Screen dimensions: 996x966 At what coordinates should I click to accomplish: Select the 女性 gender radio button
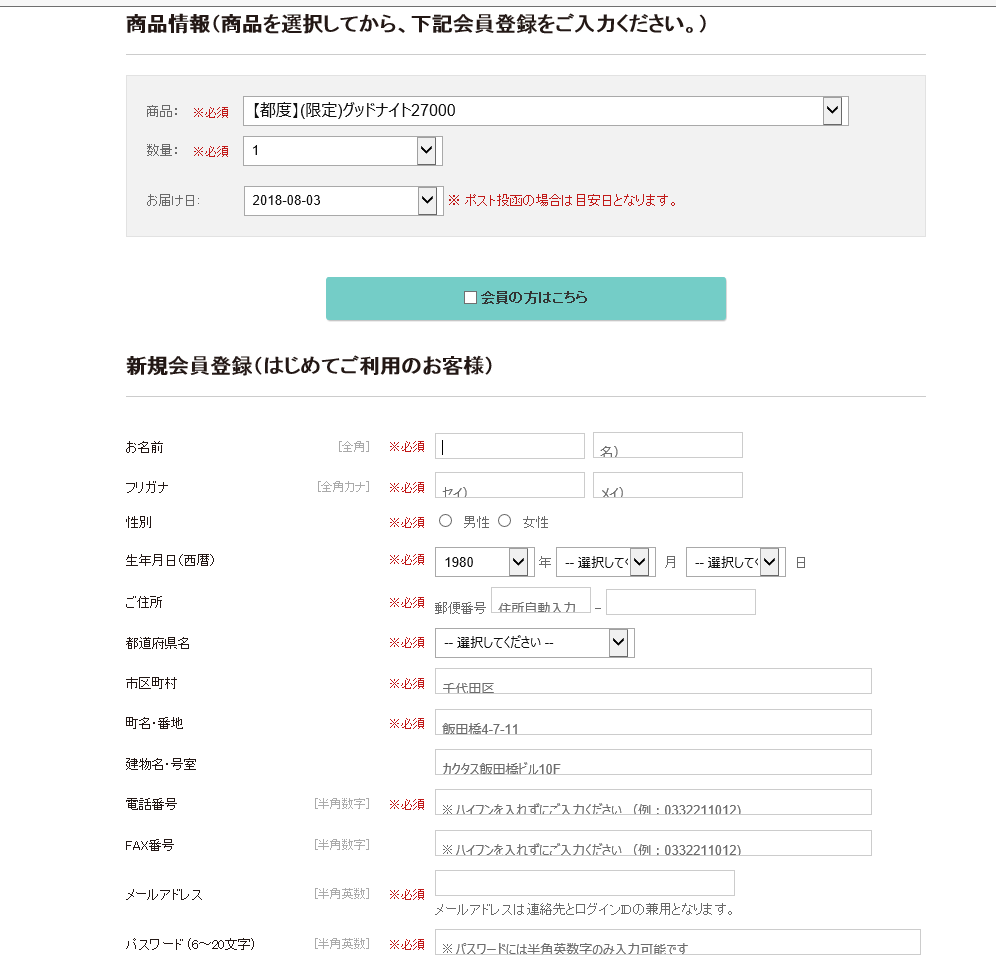click(505, 519)
